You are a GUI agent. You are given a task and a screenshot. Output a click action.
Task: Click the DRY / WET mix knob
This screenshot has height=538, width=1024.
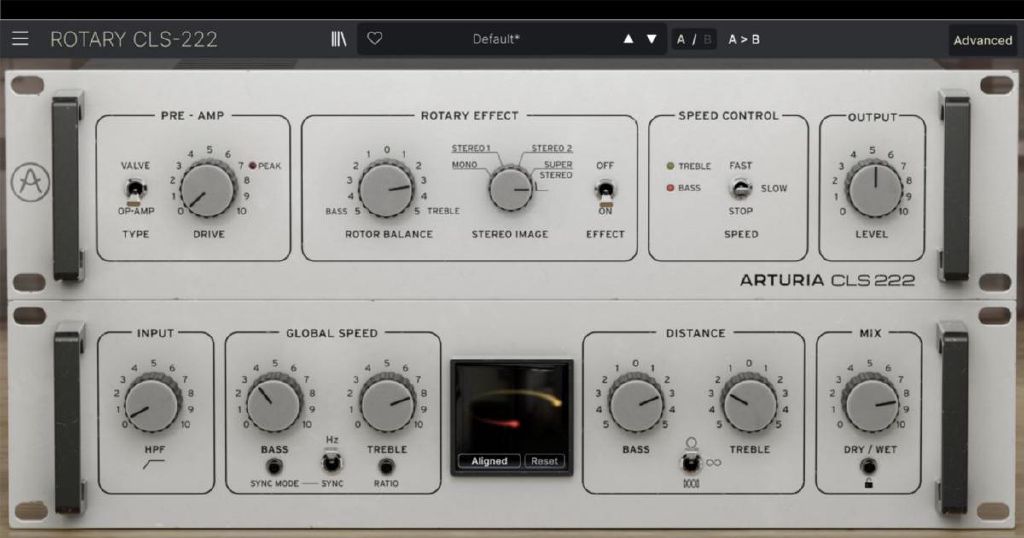[x=871, y=405]
